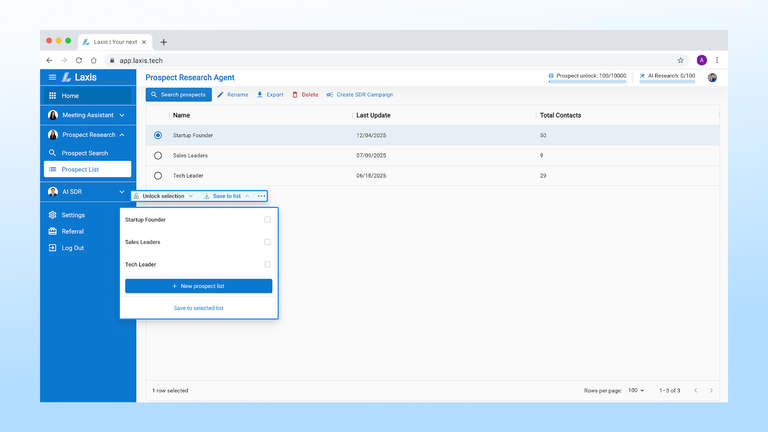Image resolution: width=768 pixels, height=432 pixels.
Task: Click the hamburger menu icon beside Laxis logo
Action: 52,77
